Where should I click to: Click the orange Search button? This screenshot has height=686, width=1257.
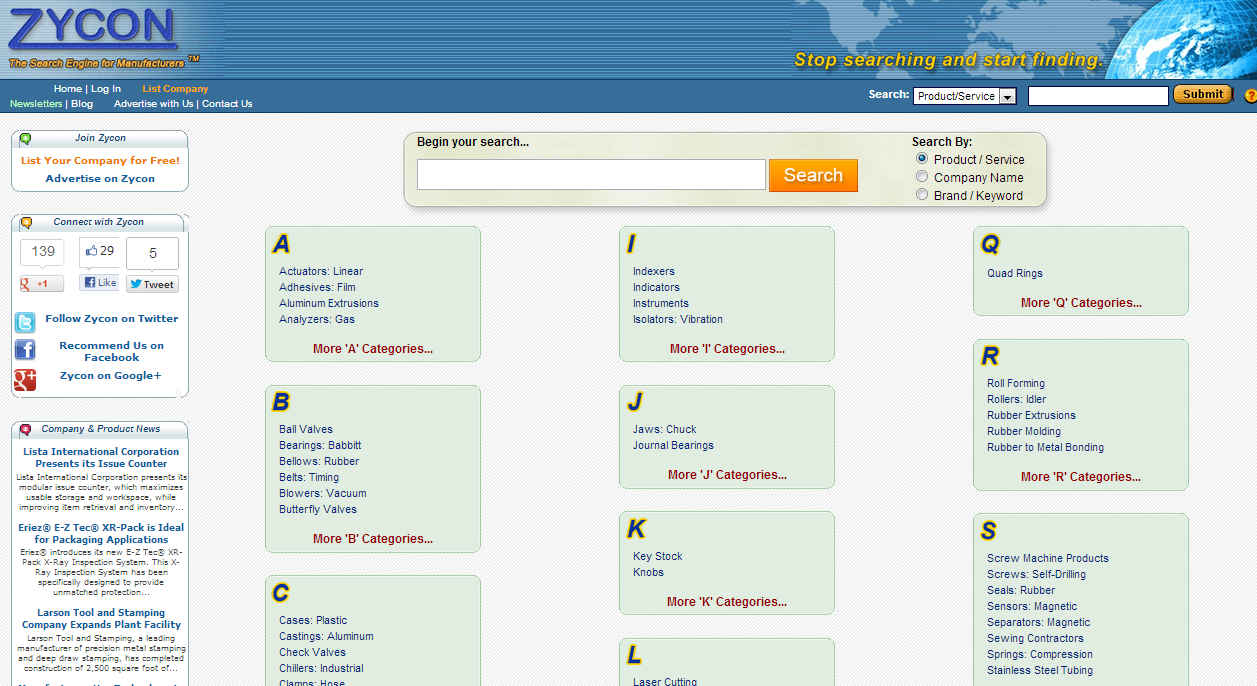click(x=813, y=175)
